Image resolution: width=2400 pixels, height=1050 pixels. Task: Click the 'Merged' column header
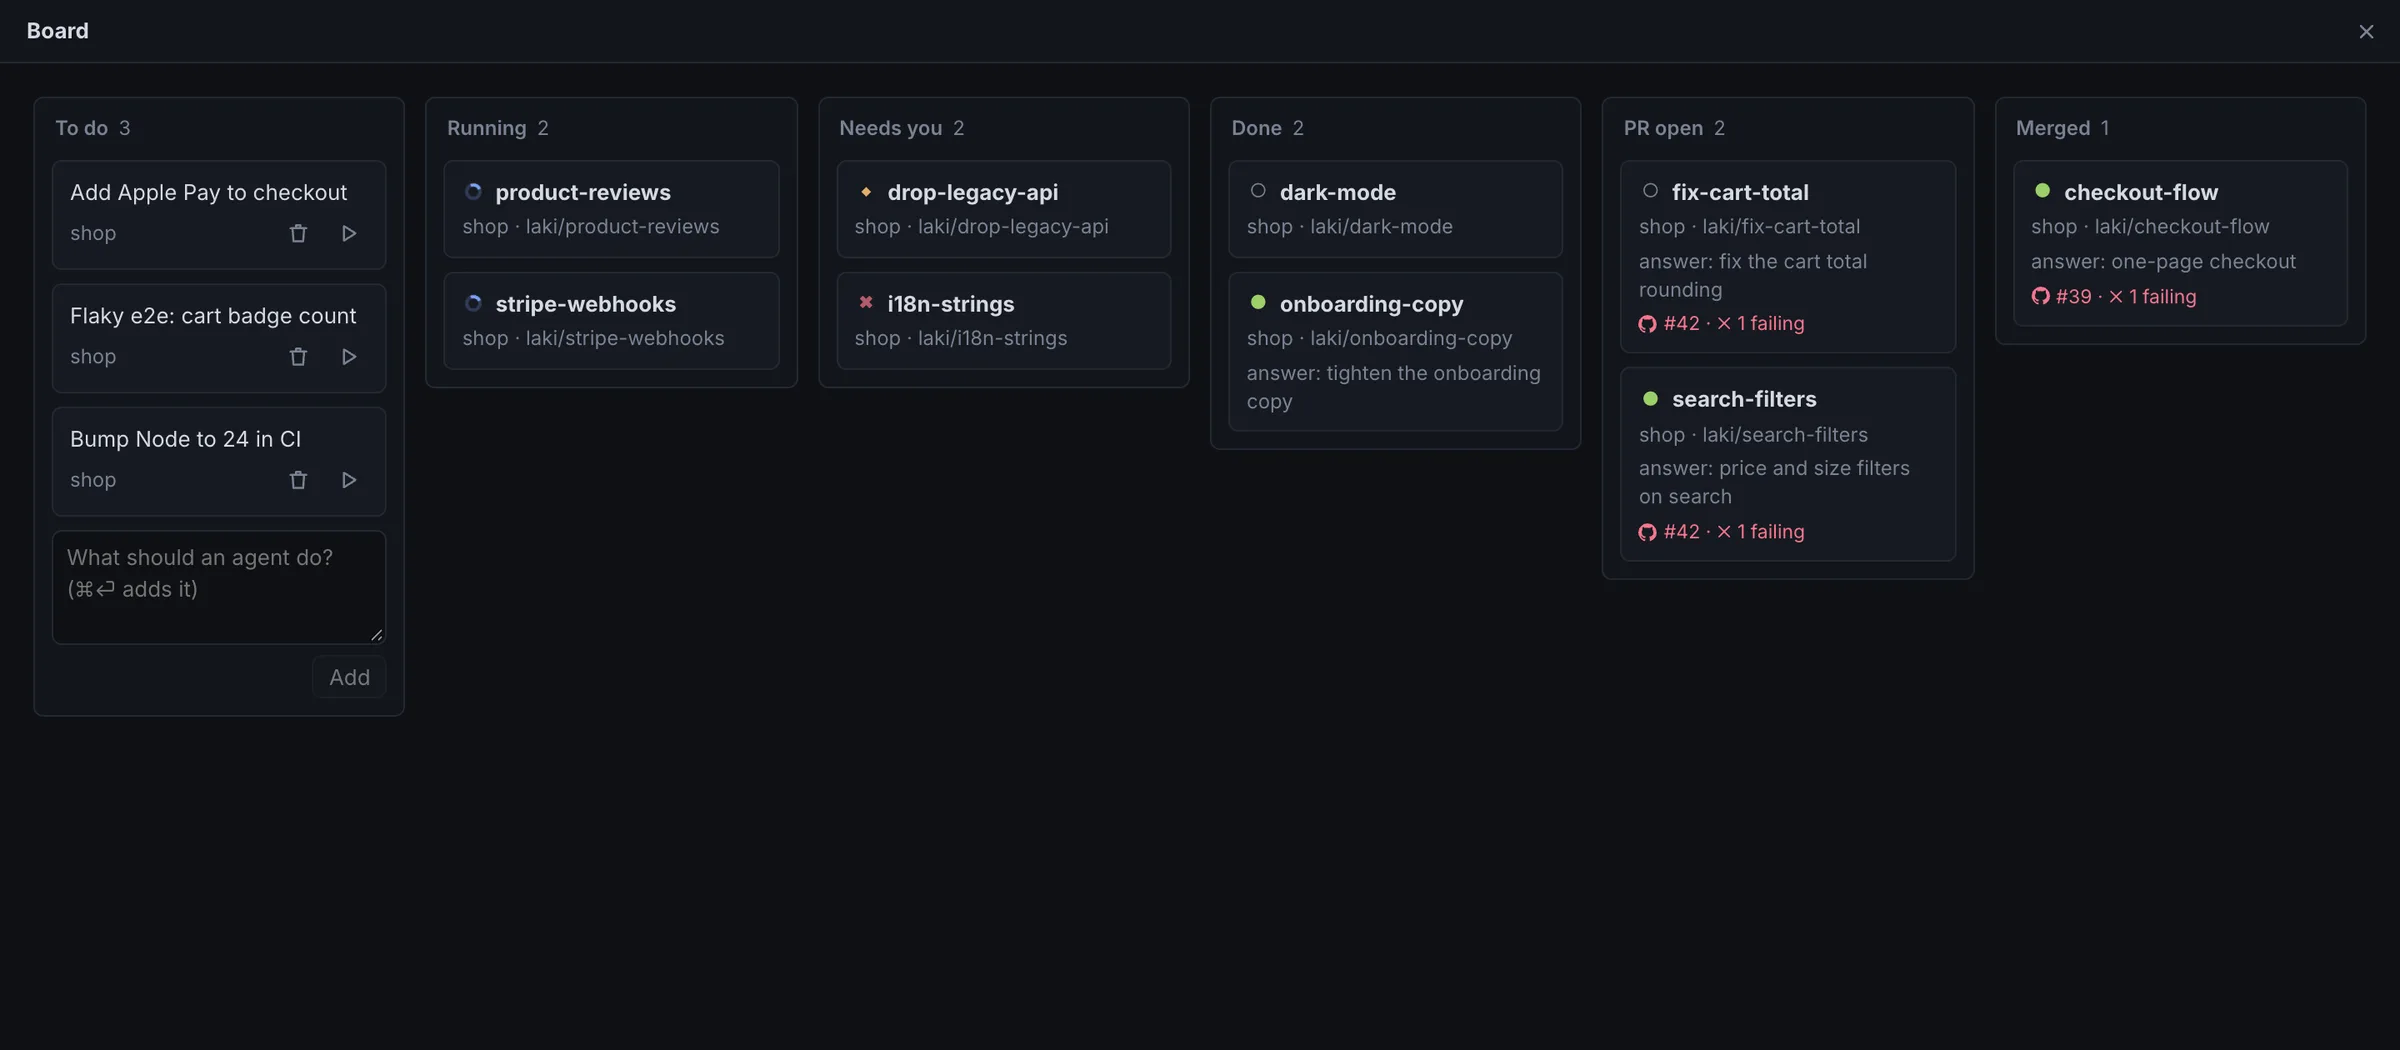click(2053, 128)
